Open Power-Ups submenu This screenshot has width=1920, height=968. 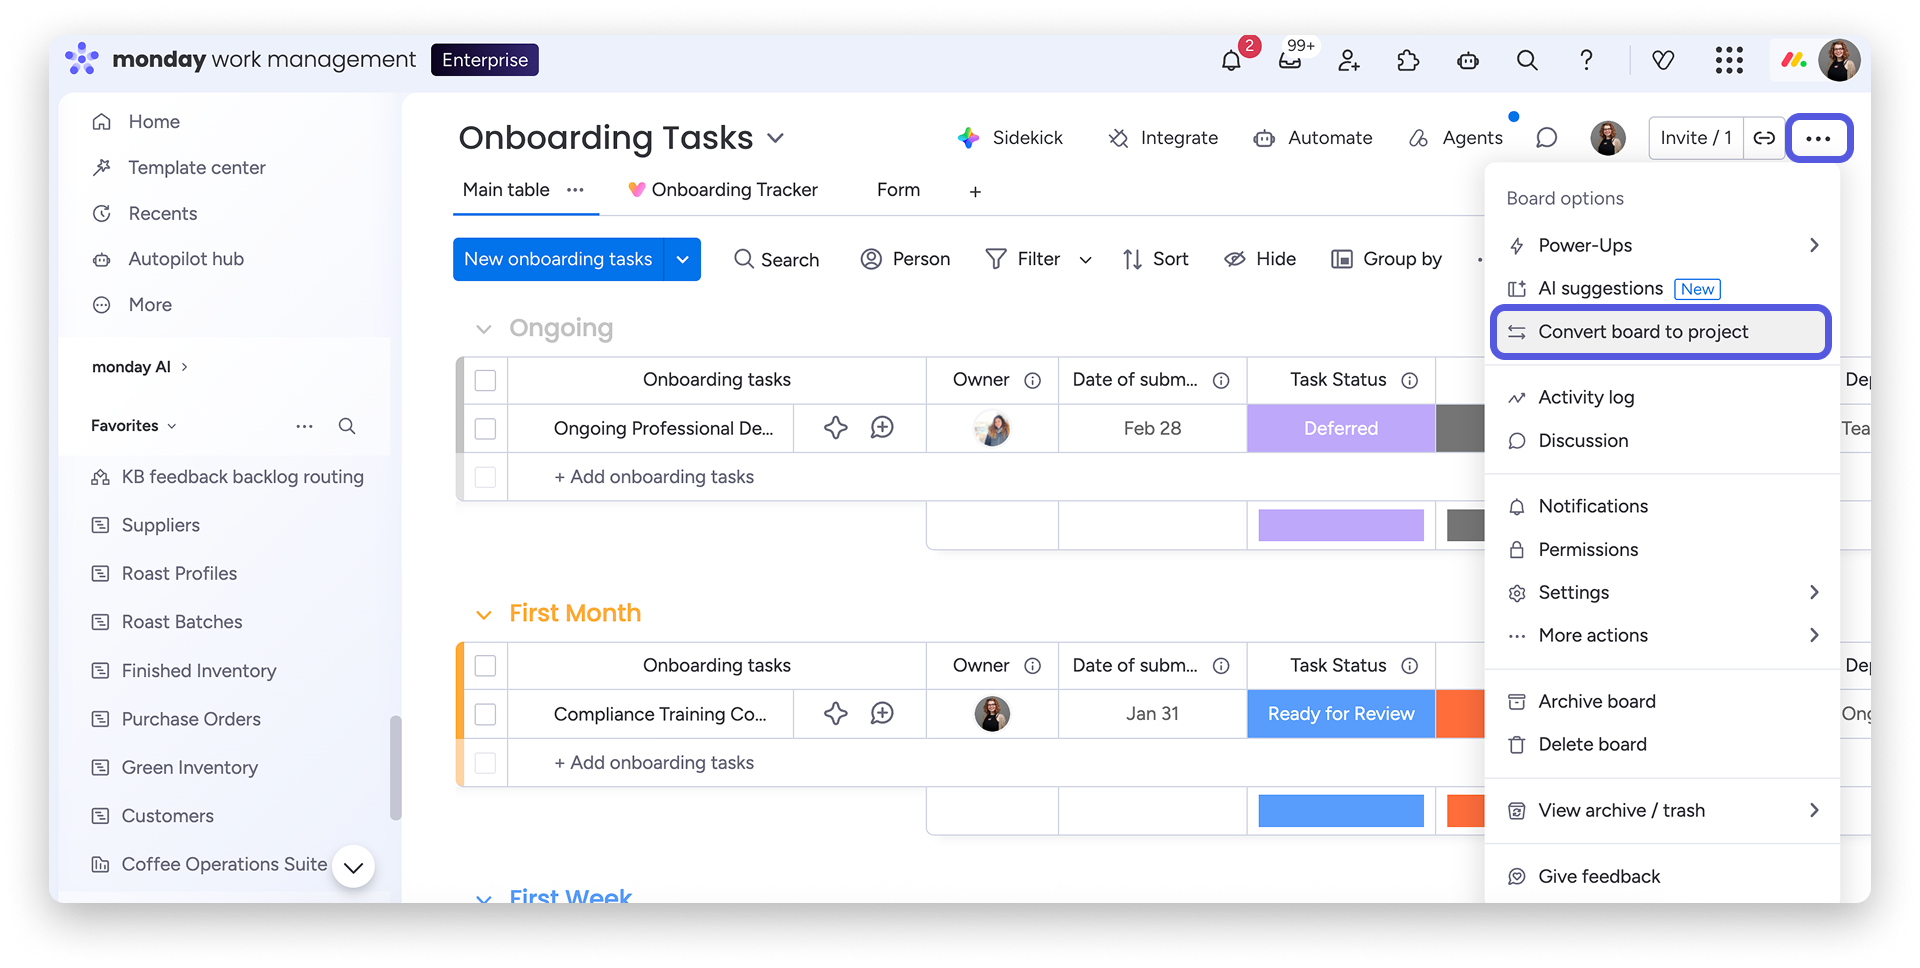click(x=1662, y=245)
